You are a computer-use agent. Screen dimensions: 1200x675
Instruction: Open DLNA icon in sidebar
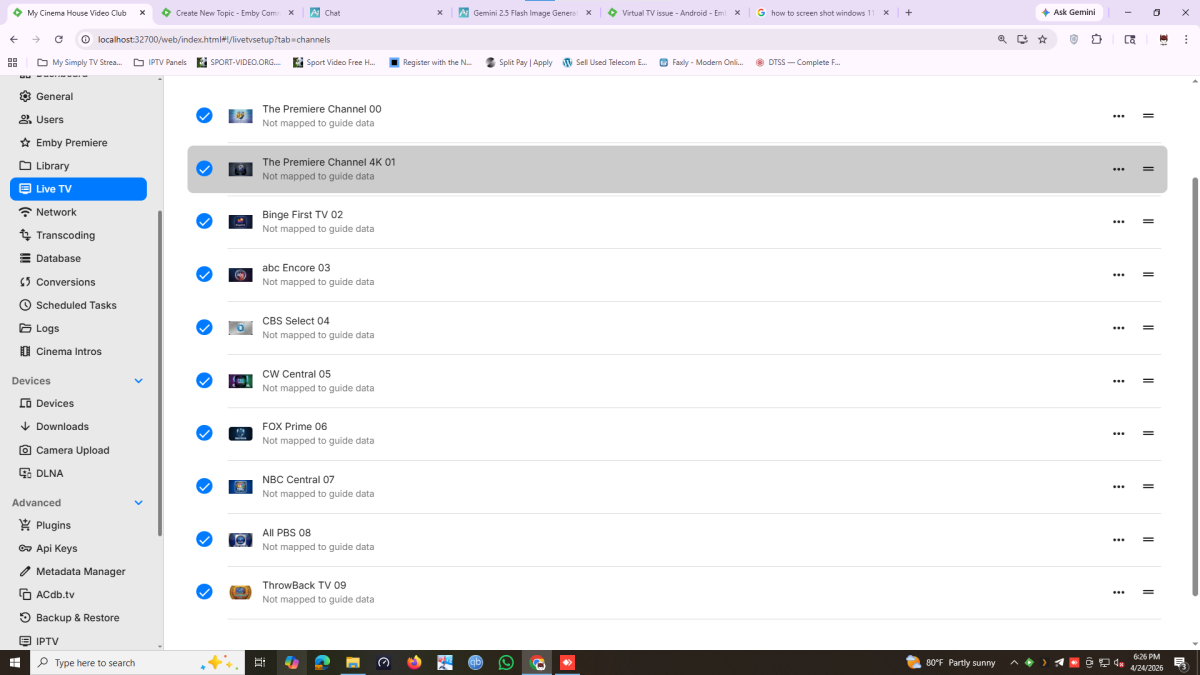click(26, 473)
